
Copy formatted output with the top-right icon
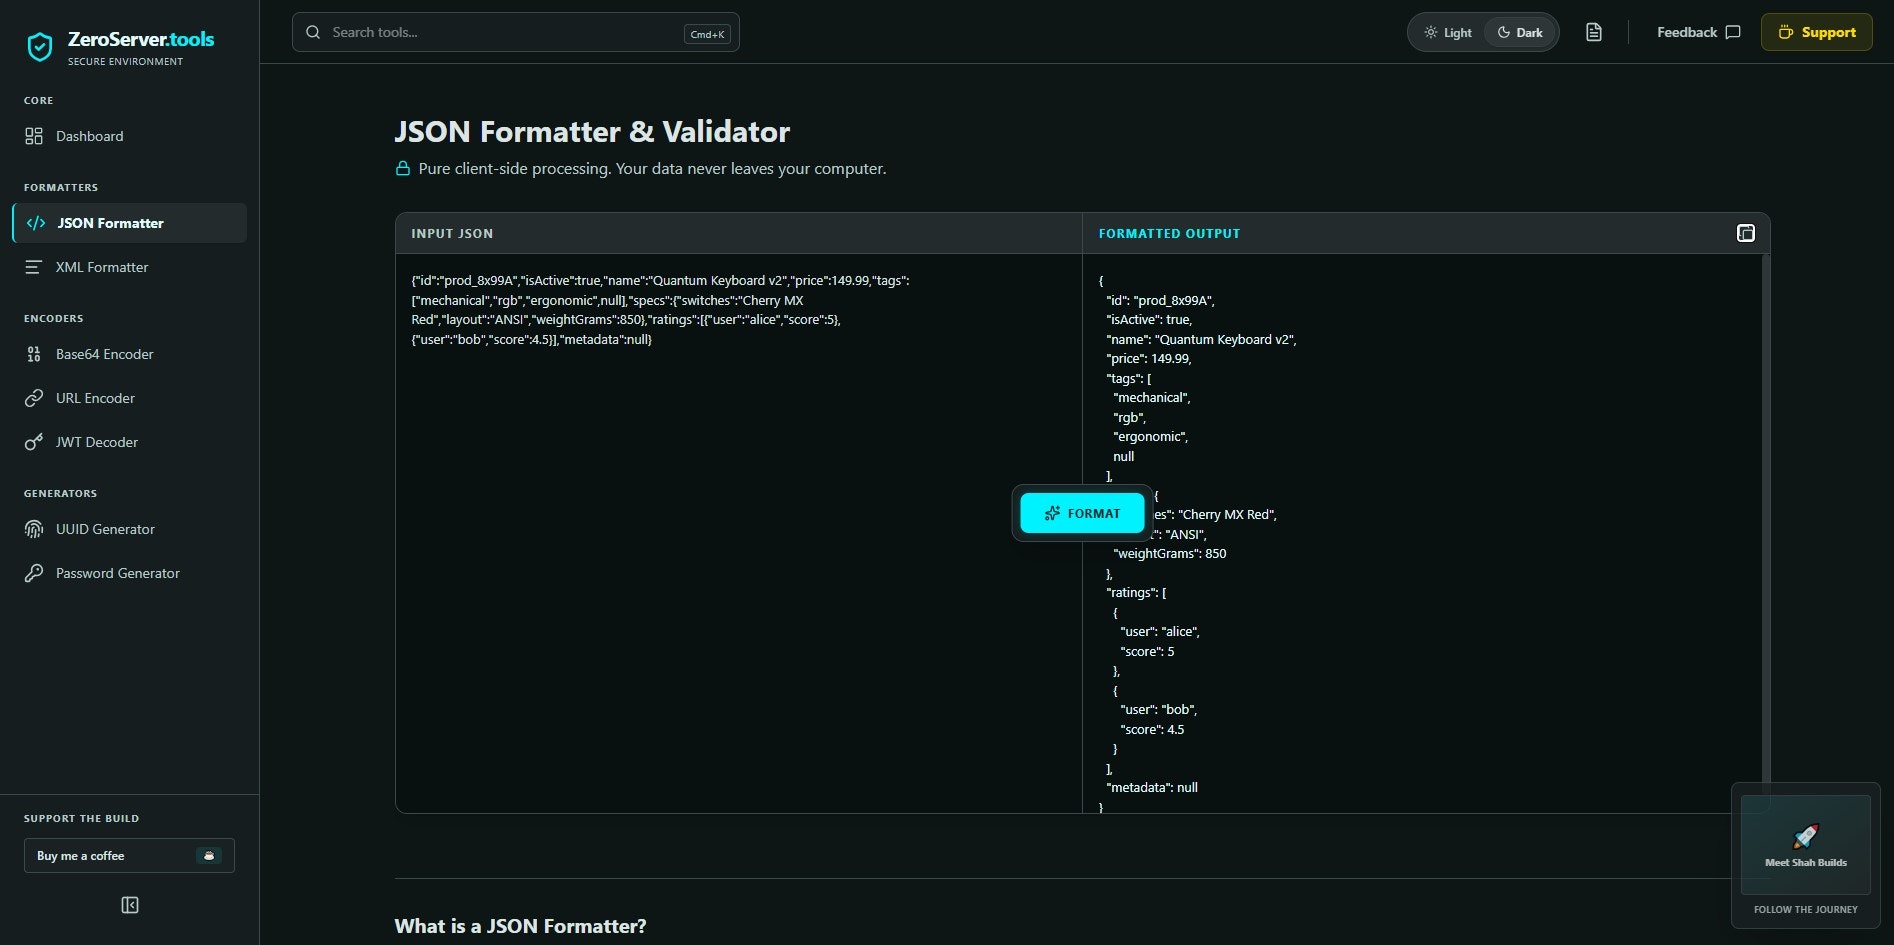pos(1745,233)
